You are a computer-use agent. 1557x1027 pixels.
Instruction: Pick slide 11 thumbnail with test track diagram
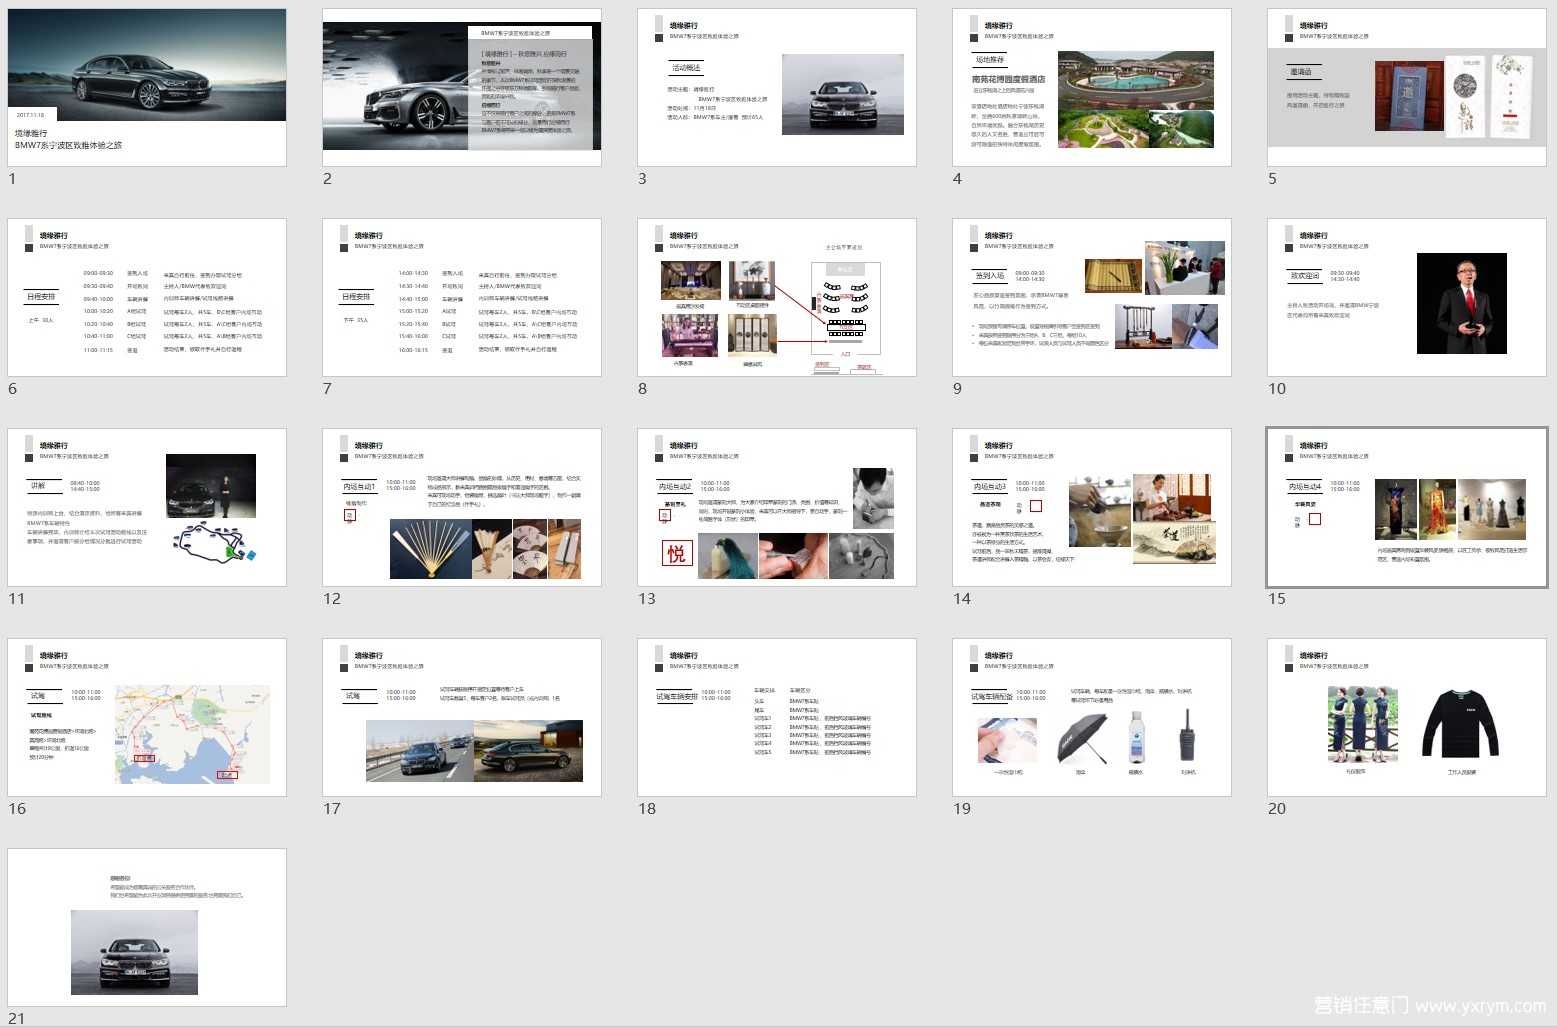147,508
